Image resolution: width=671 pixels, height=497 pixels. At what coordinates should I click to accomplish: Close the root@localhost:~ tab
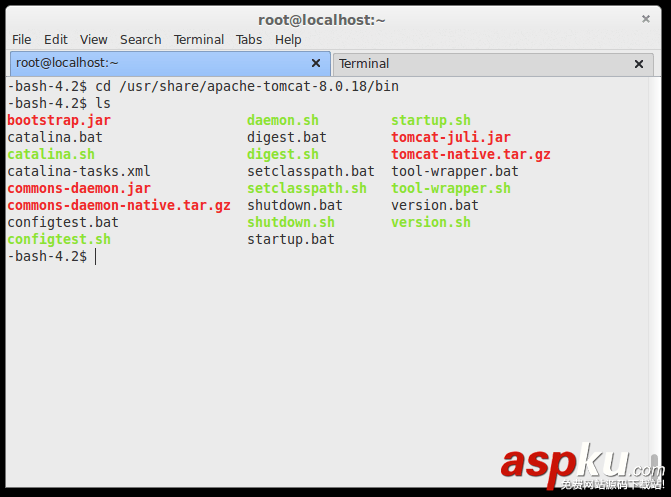tap(316, 63)
